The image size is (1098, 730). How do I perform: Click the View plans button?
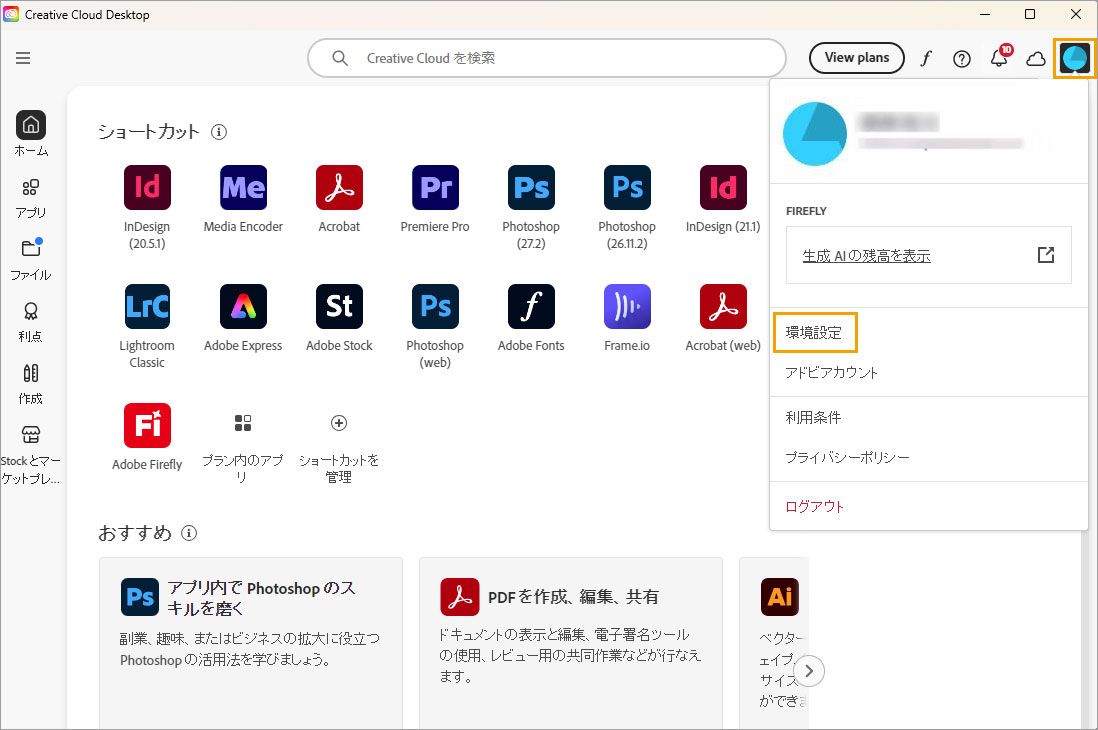pyautogui.click(x=856, y=58)
